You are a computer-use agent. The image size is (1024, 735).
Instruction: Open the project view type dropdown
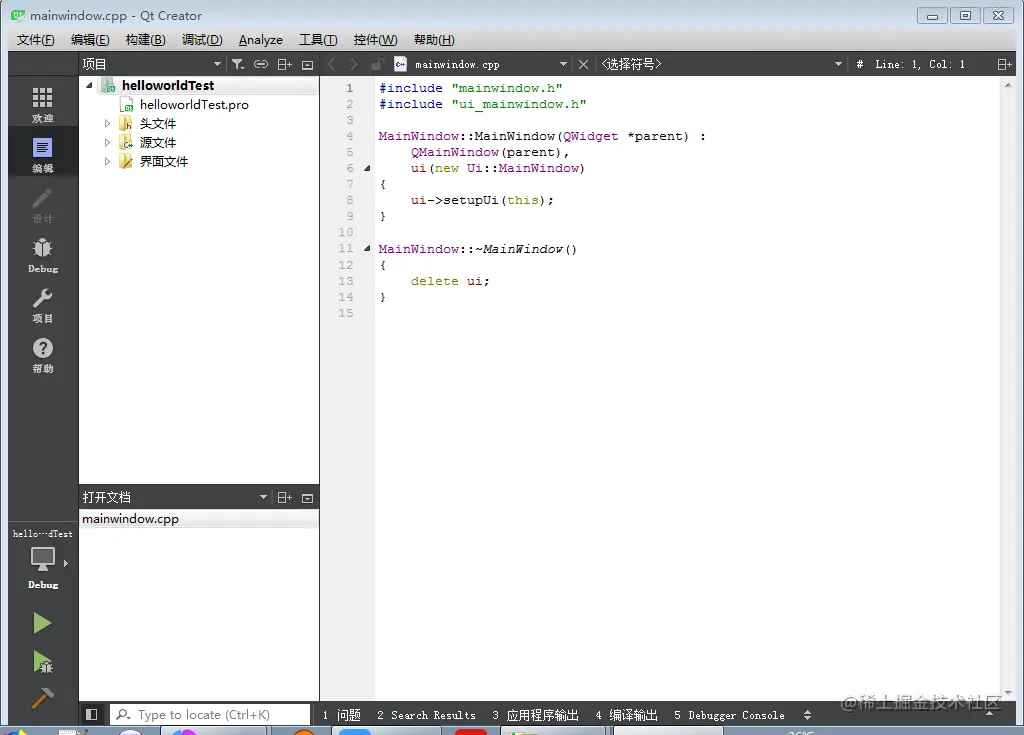(x=217, y=64)
